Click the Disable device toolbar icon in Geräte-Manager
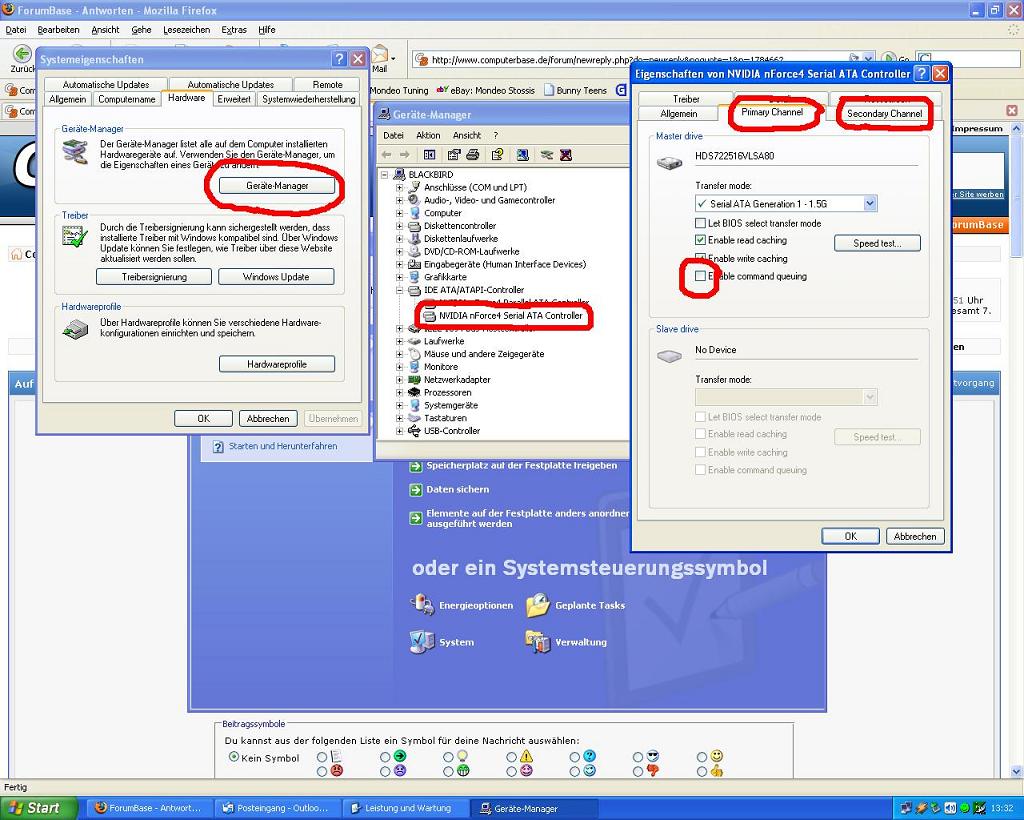The width and height of the screenshot is (1024, 820). pos(547,155)
